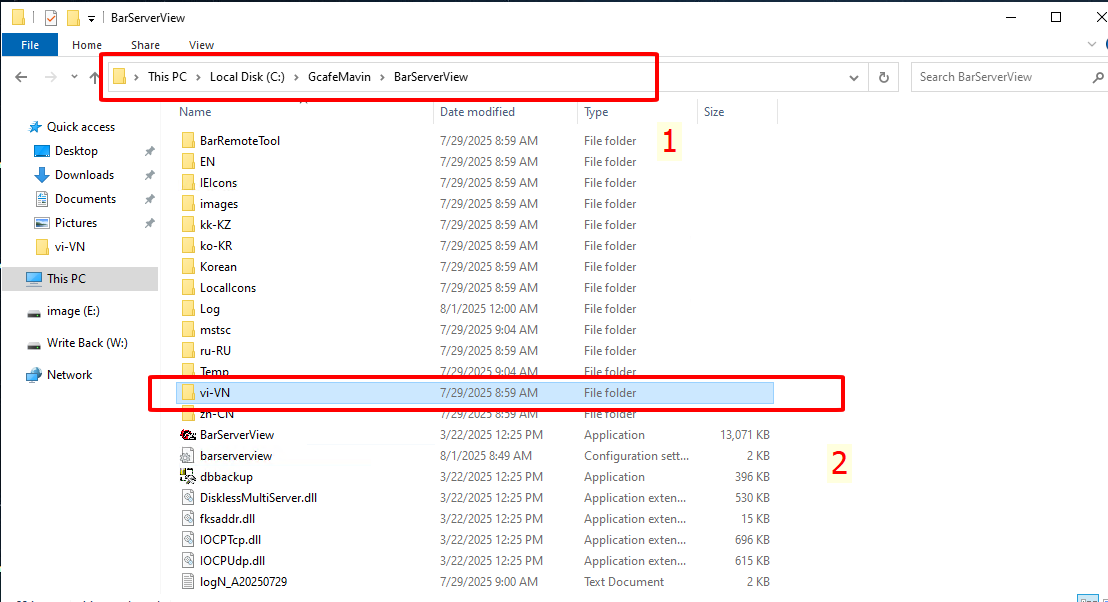Select Write Back (W:) drive in sidebar
1108x602 pixels.
click(89, 343)
